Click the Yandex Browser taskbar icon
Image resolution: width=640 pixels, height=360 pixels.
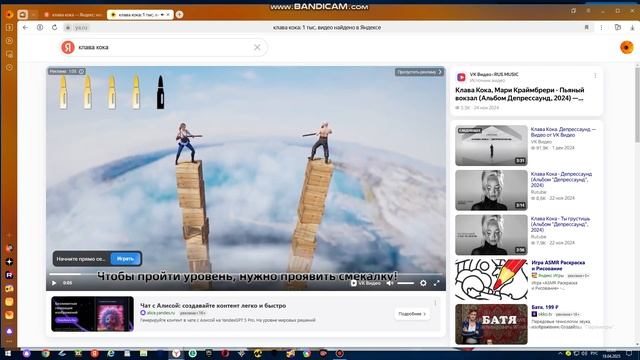(x=176, y=353)
